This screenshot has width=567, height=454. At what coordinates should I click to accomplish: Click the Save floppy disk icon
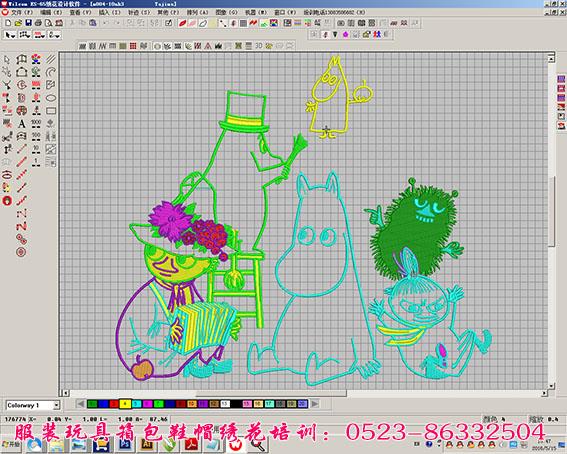click(x=28, y=23)
